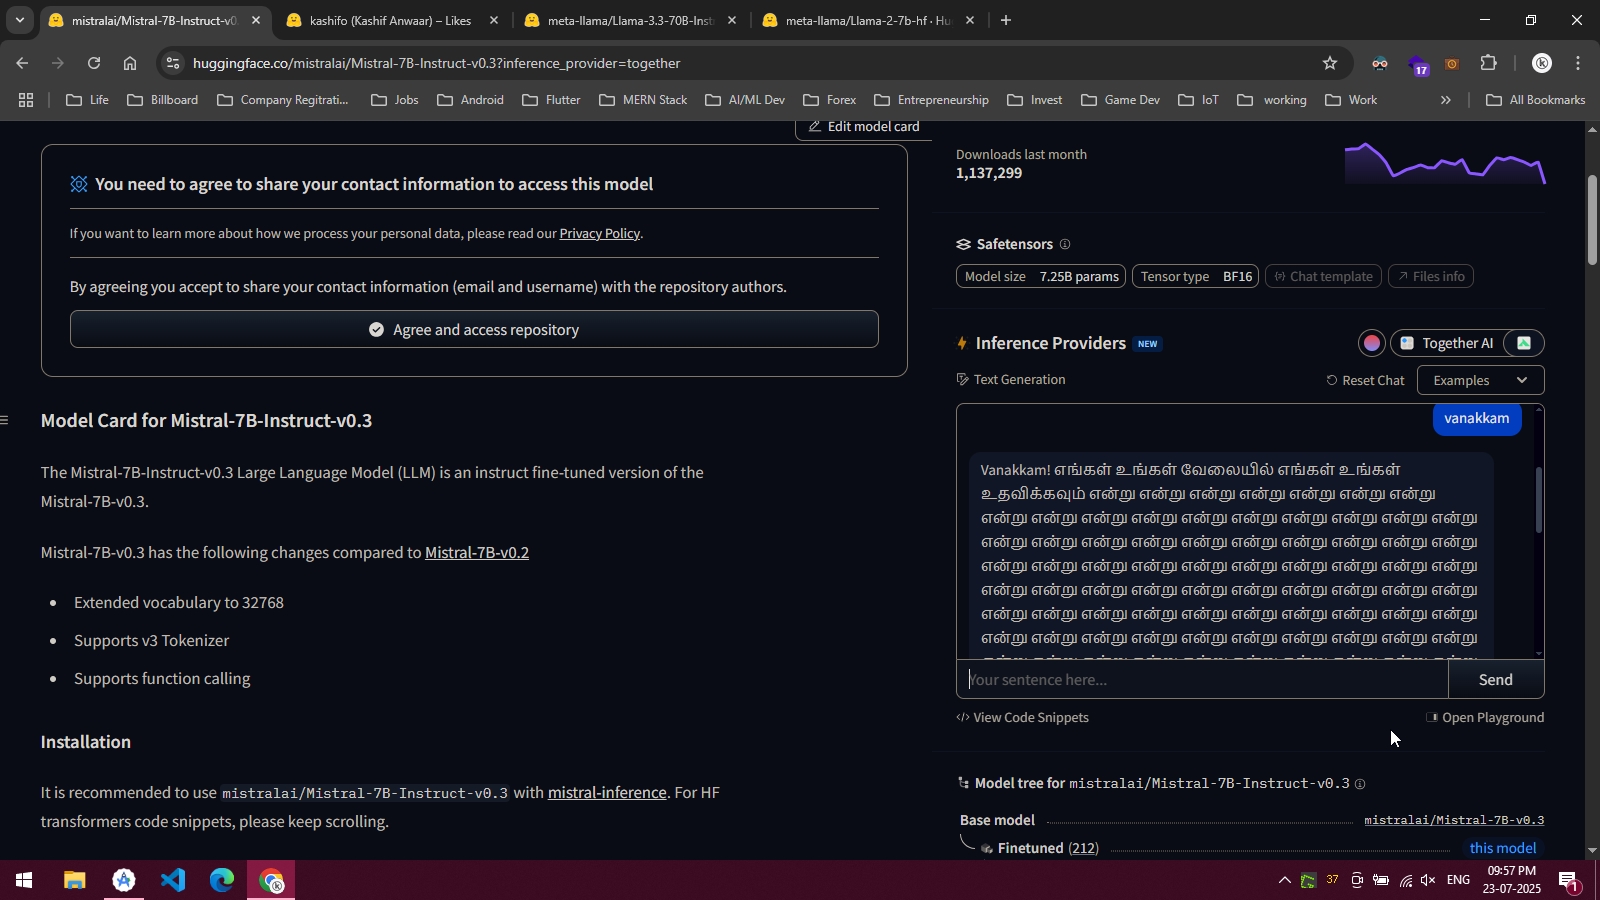Reload the page with the refresh icon
Screen dimensions: 1600x900
[94, 63]
